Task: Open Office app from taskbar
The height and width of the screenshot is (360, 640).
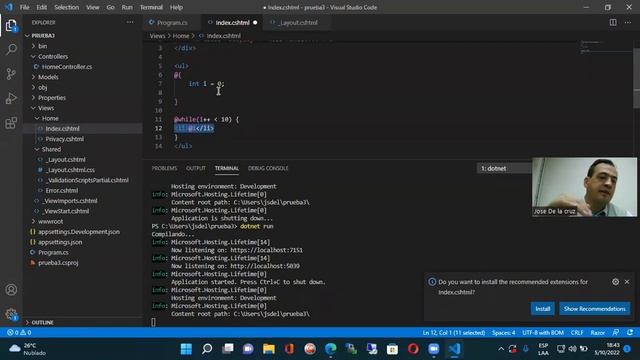Action: pos(289,349)
